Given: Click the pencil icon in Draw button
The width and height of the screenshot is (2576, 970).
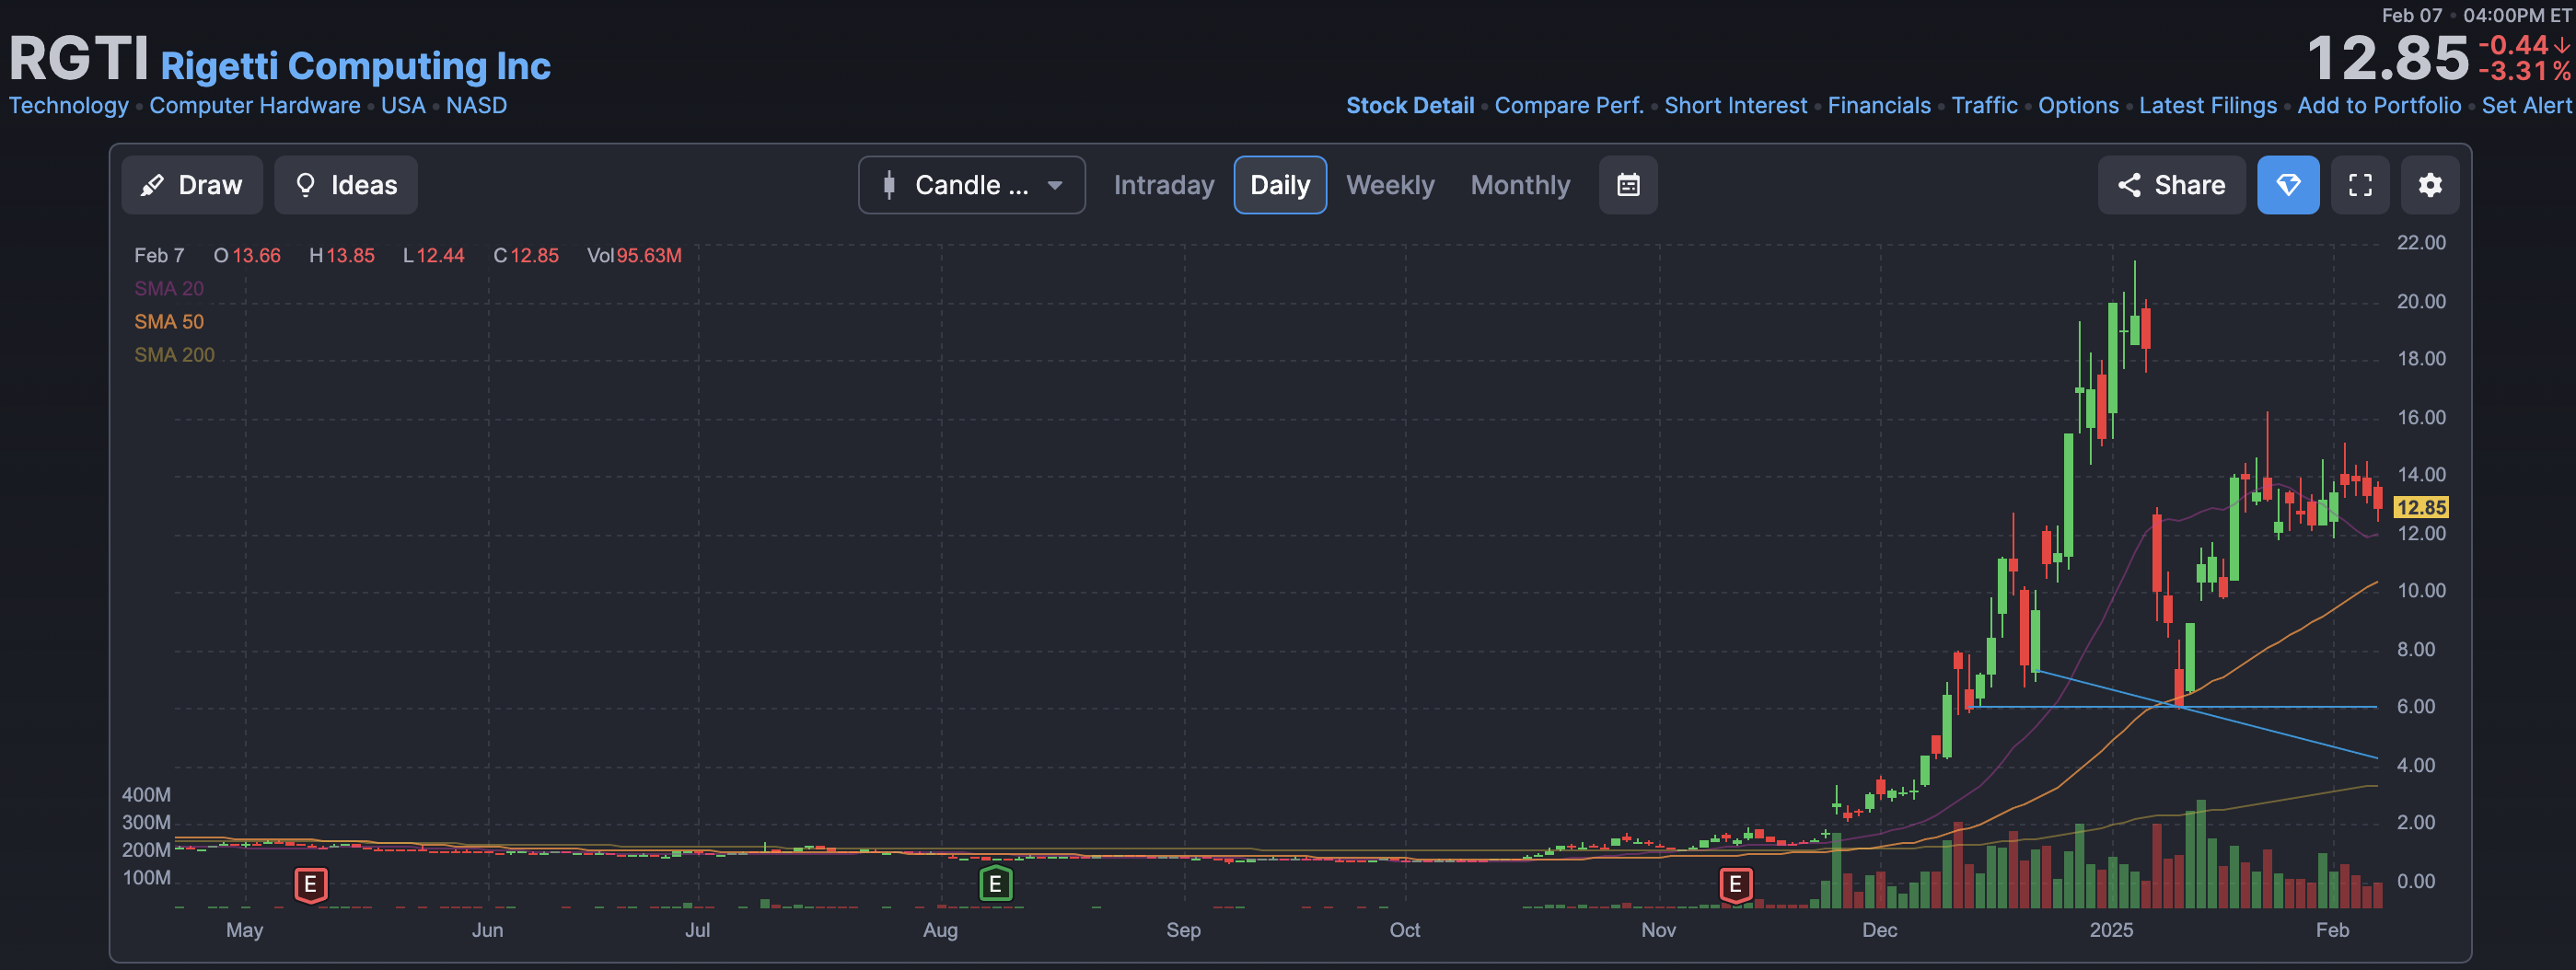Looking at the screenshot, I should (152, 185).
